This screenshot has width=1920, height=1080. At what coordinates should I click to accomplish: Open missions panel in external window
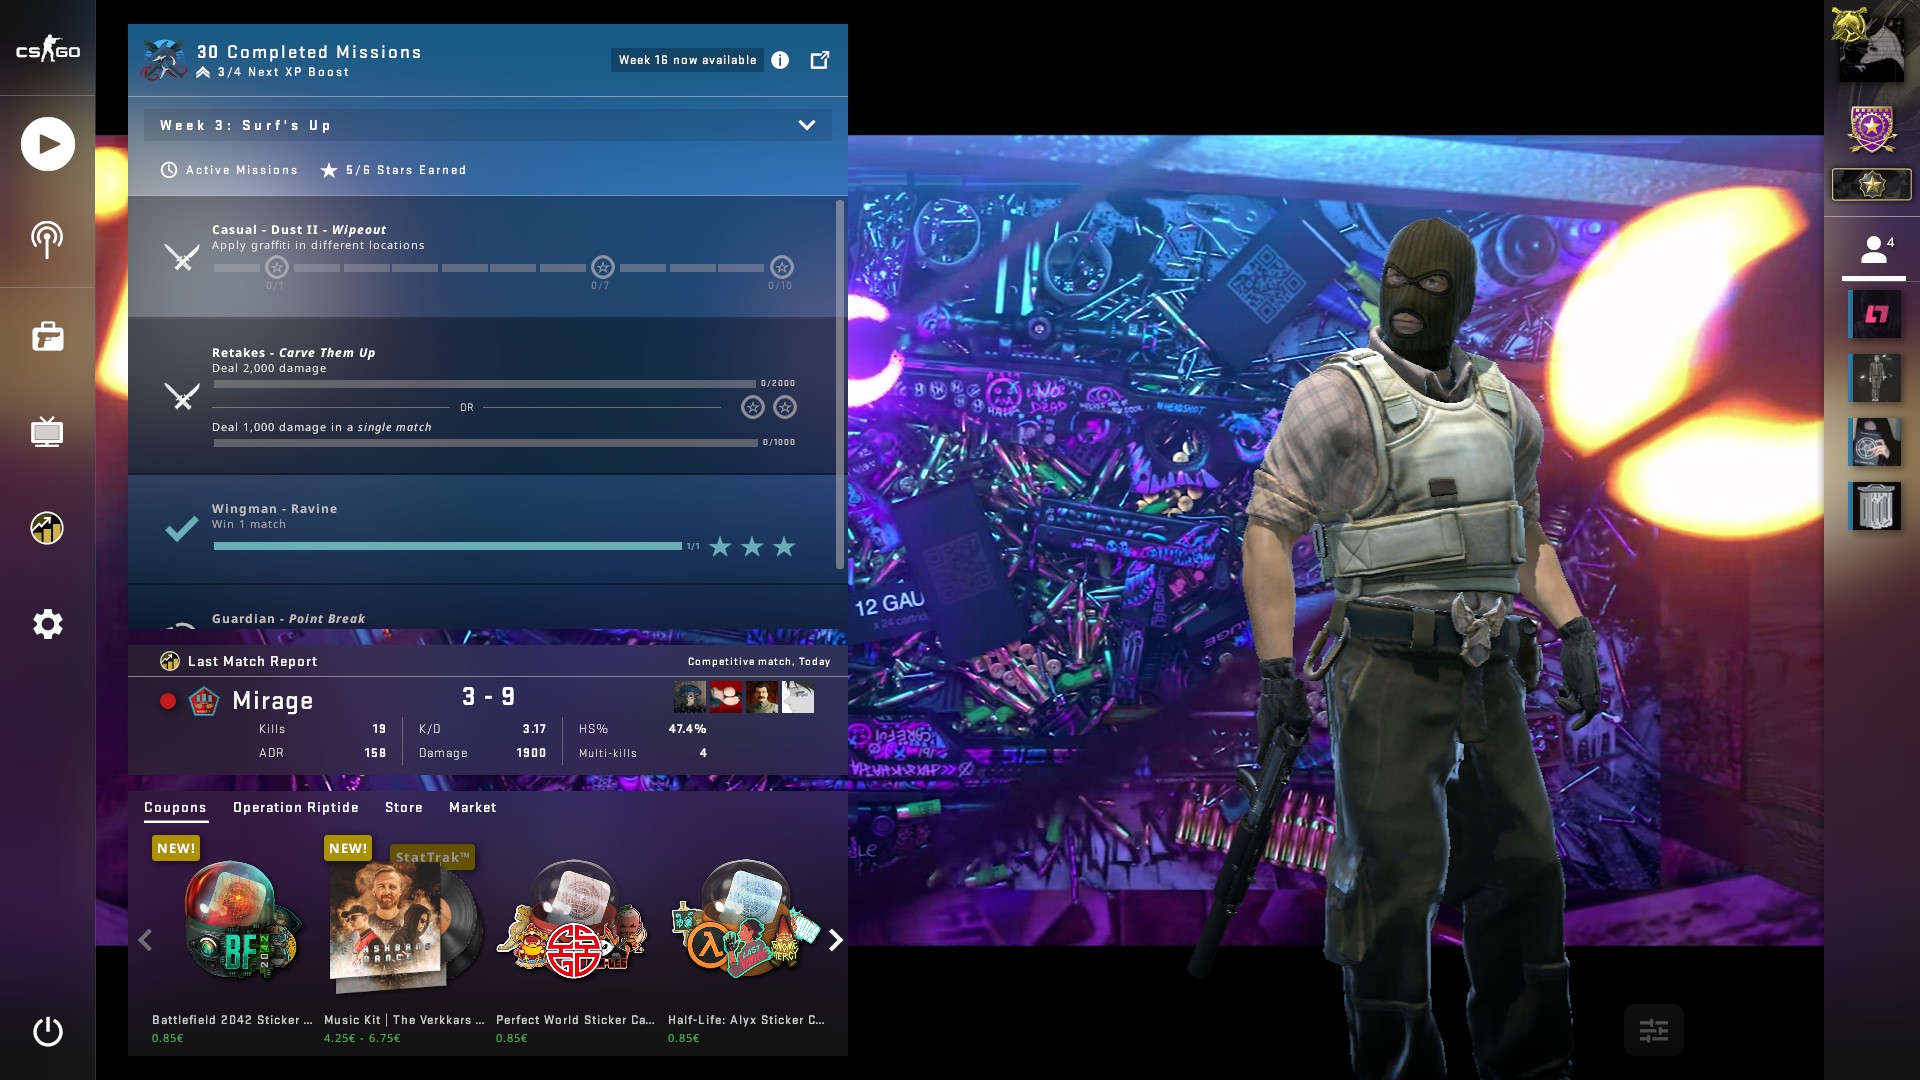819,60
